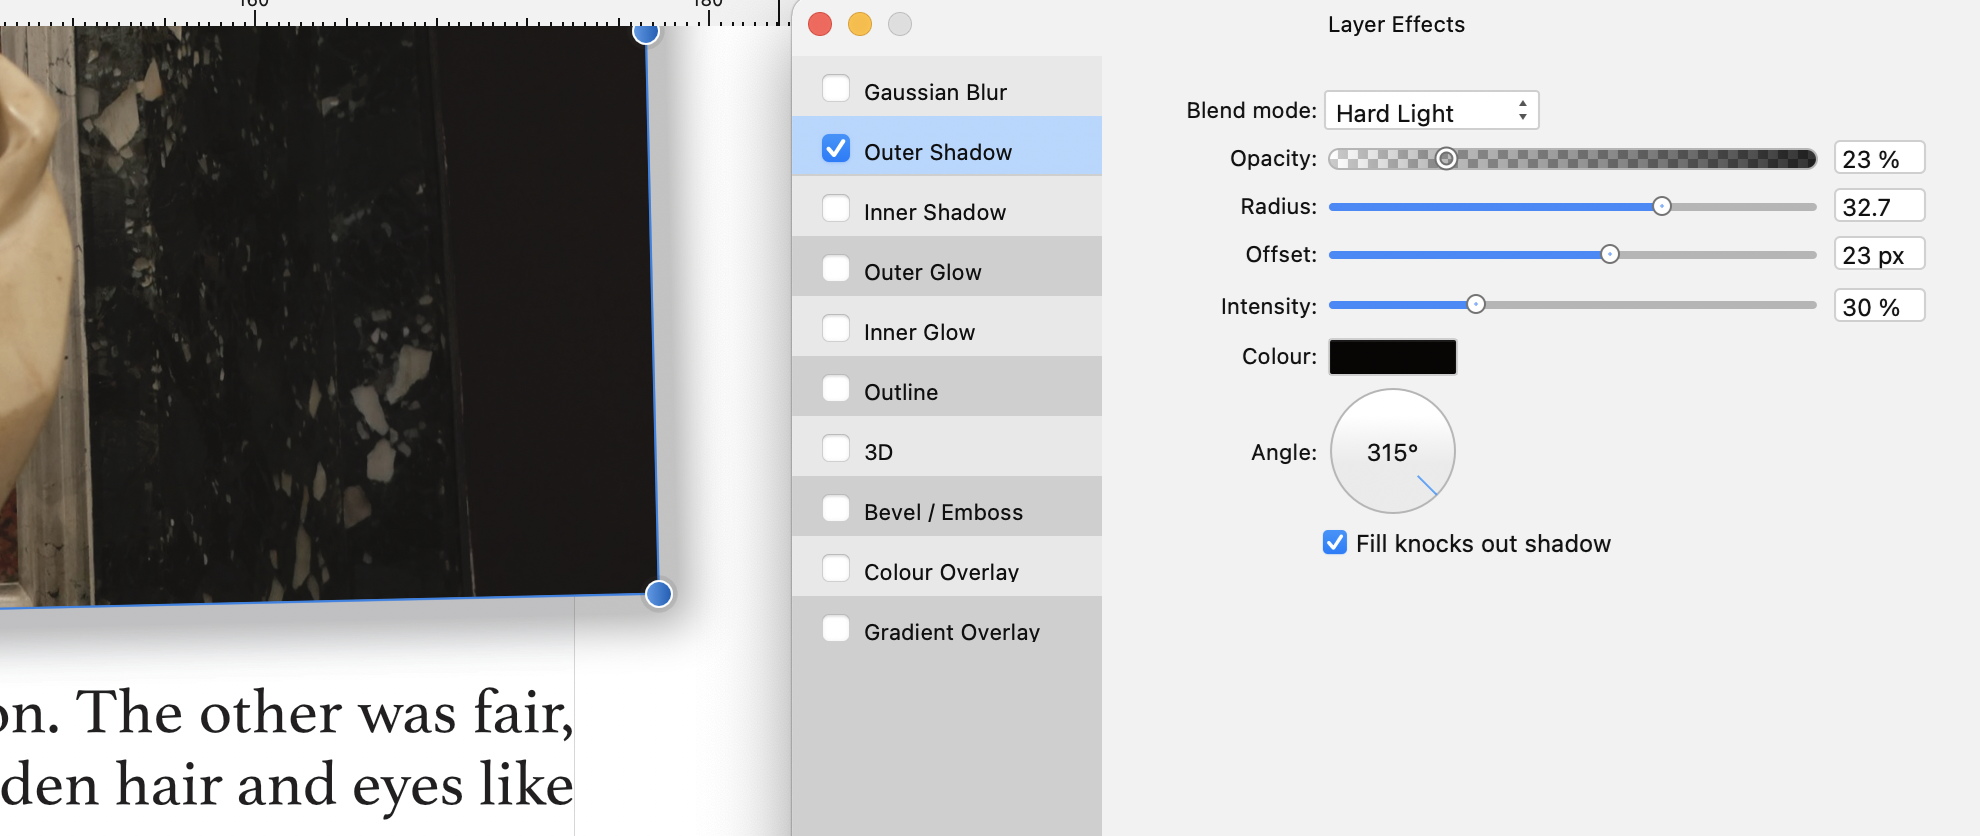Viewport: 1980px width, 836px height.
Task: Select the Inner Glow effect row
Action: (x=947, y=327)
